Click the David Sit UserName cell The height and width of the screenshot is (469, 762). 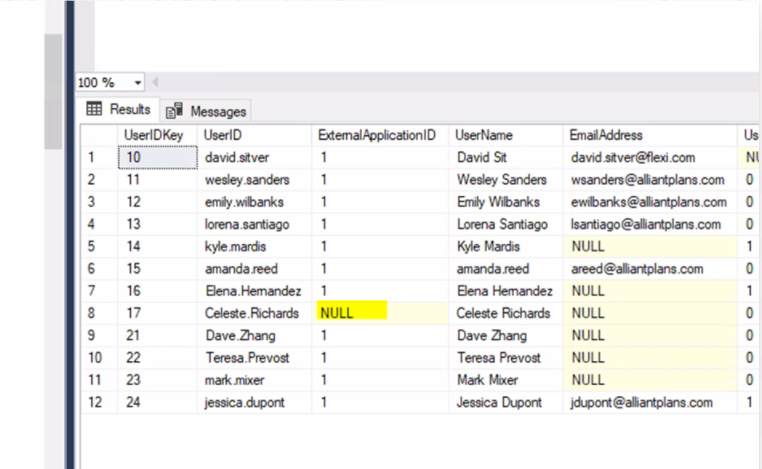coord(506,157)
